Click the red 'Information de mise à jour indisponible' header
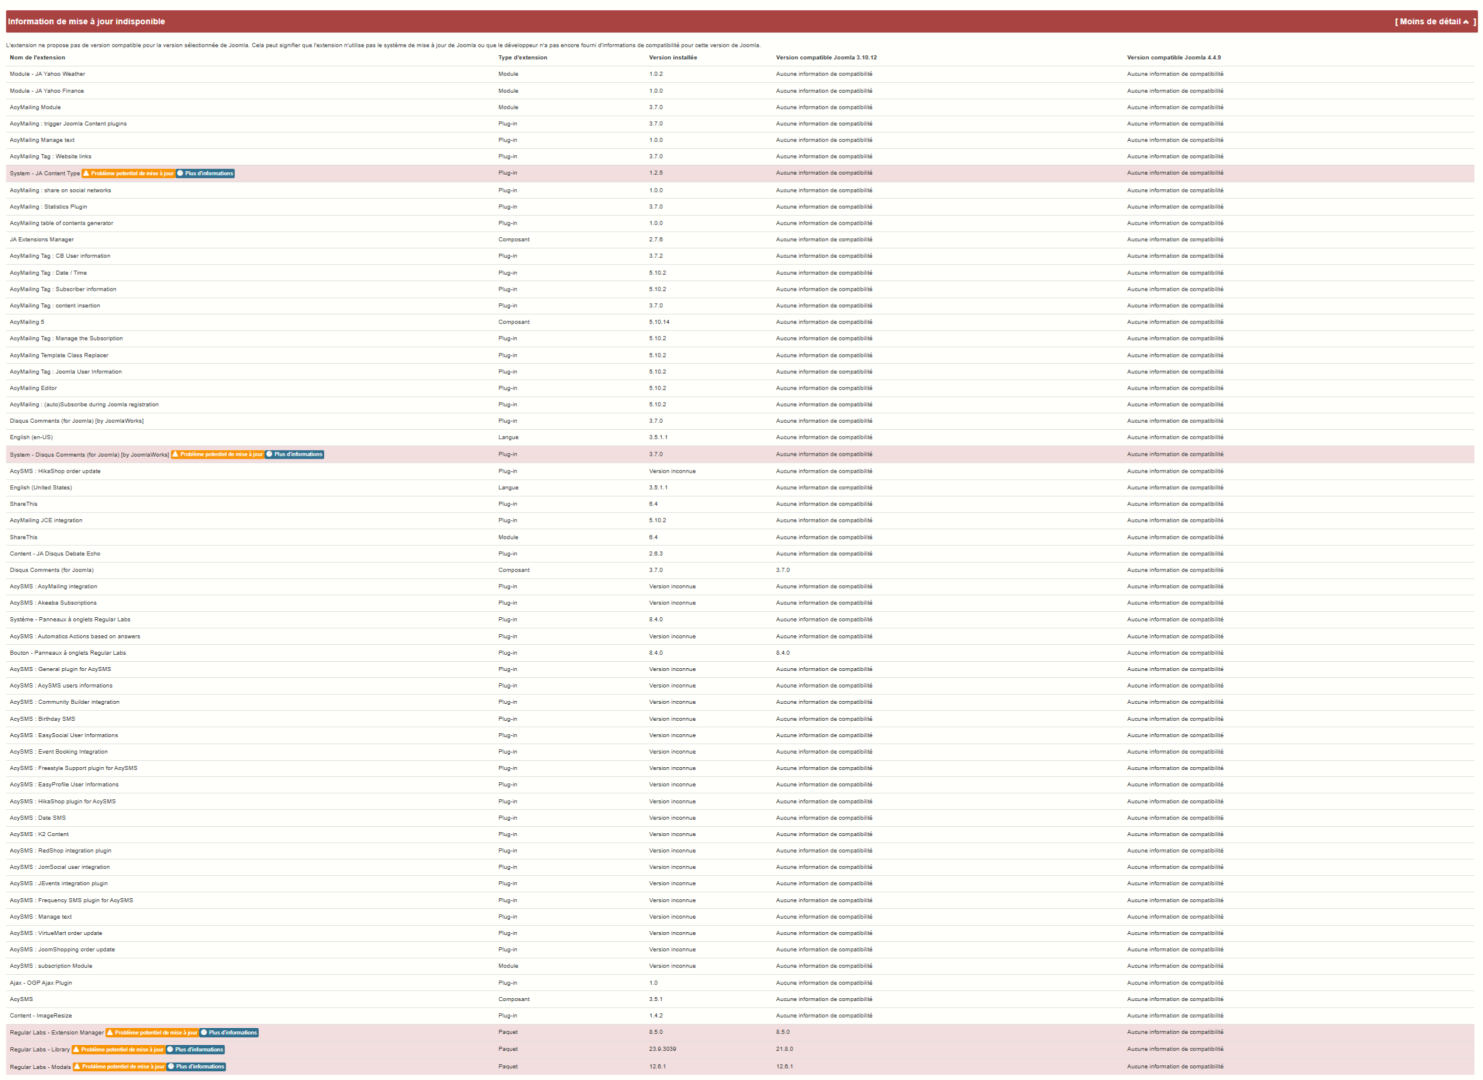 click(x=741, y=21)
